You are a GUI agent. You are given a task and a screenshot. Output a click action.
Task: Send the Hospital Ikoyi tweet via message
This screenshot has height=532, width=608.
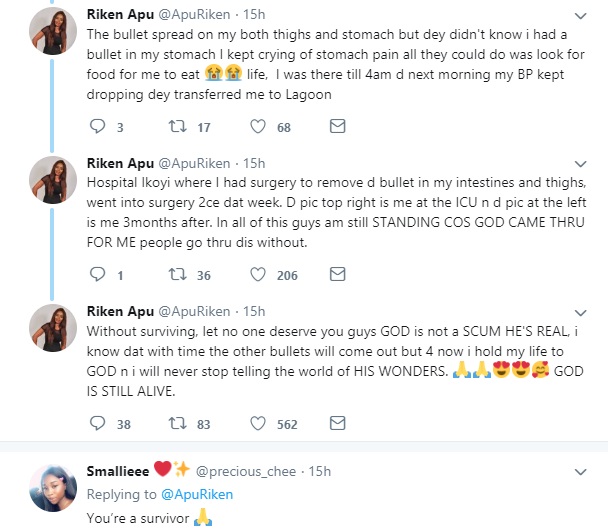click(337, 275)
